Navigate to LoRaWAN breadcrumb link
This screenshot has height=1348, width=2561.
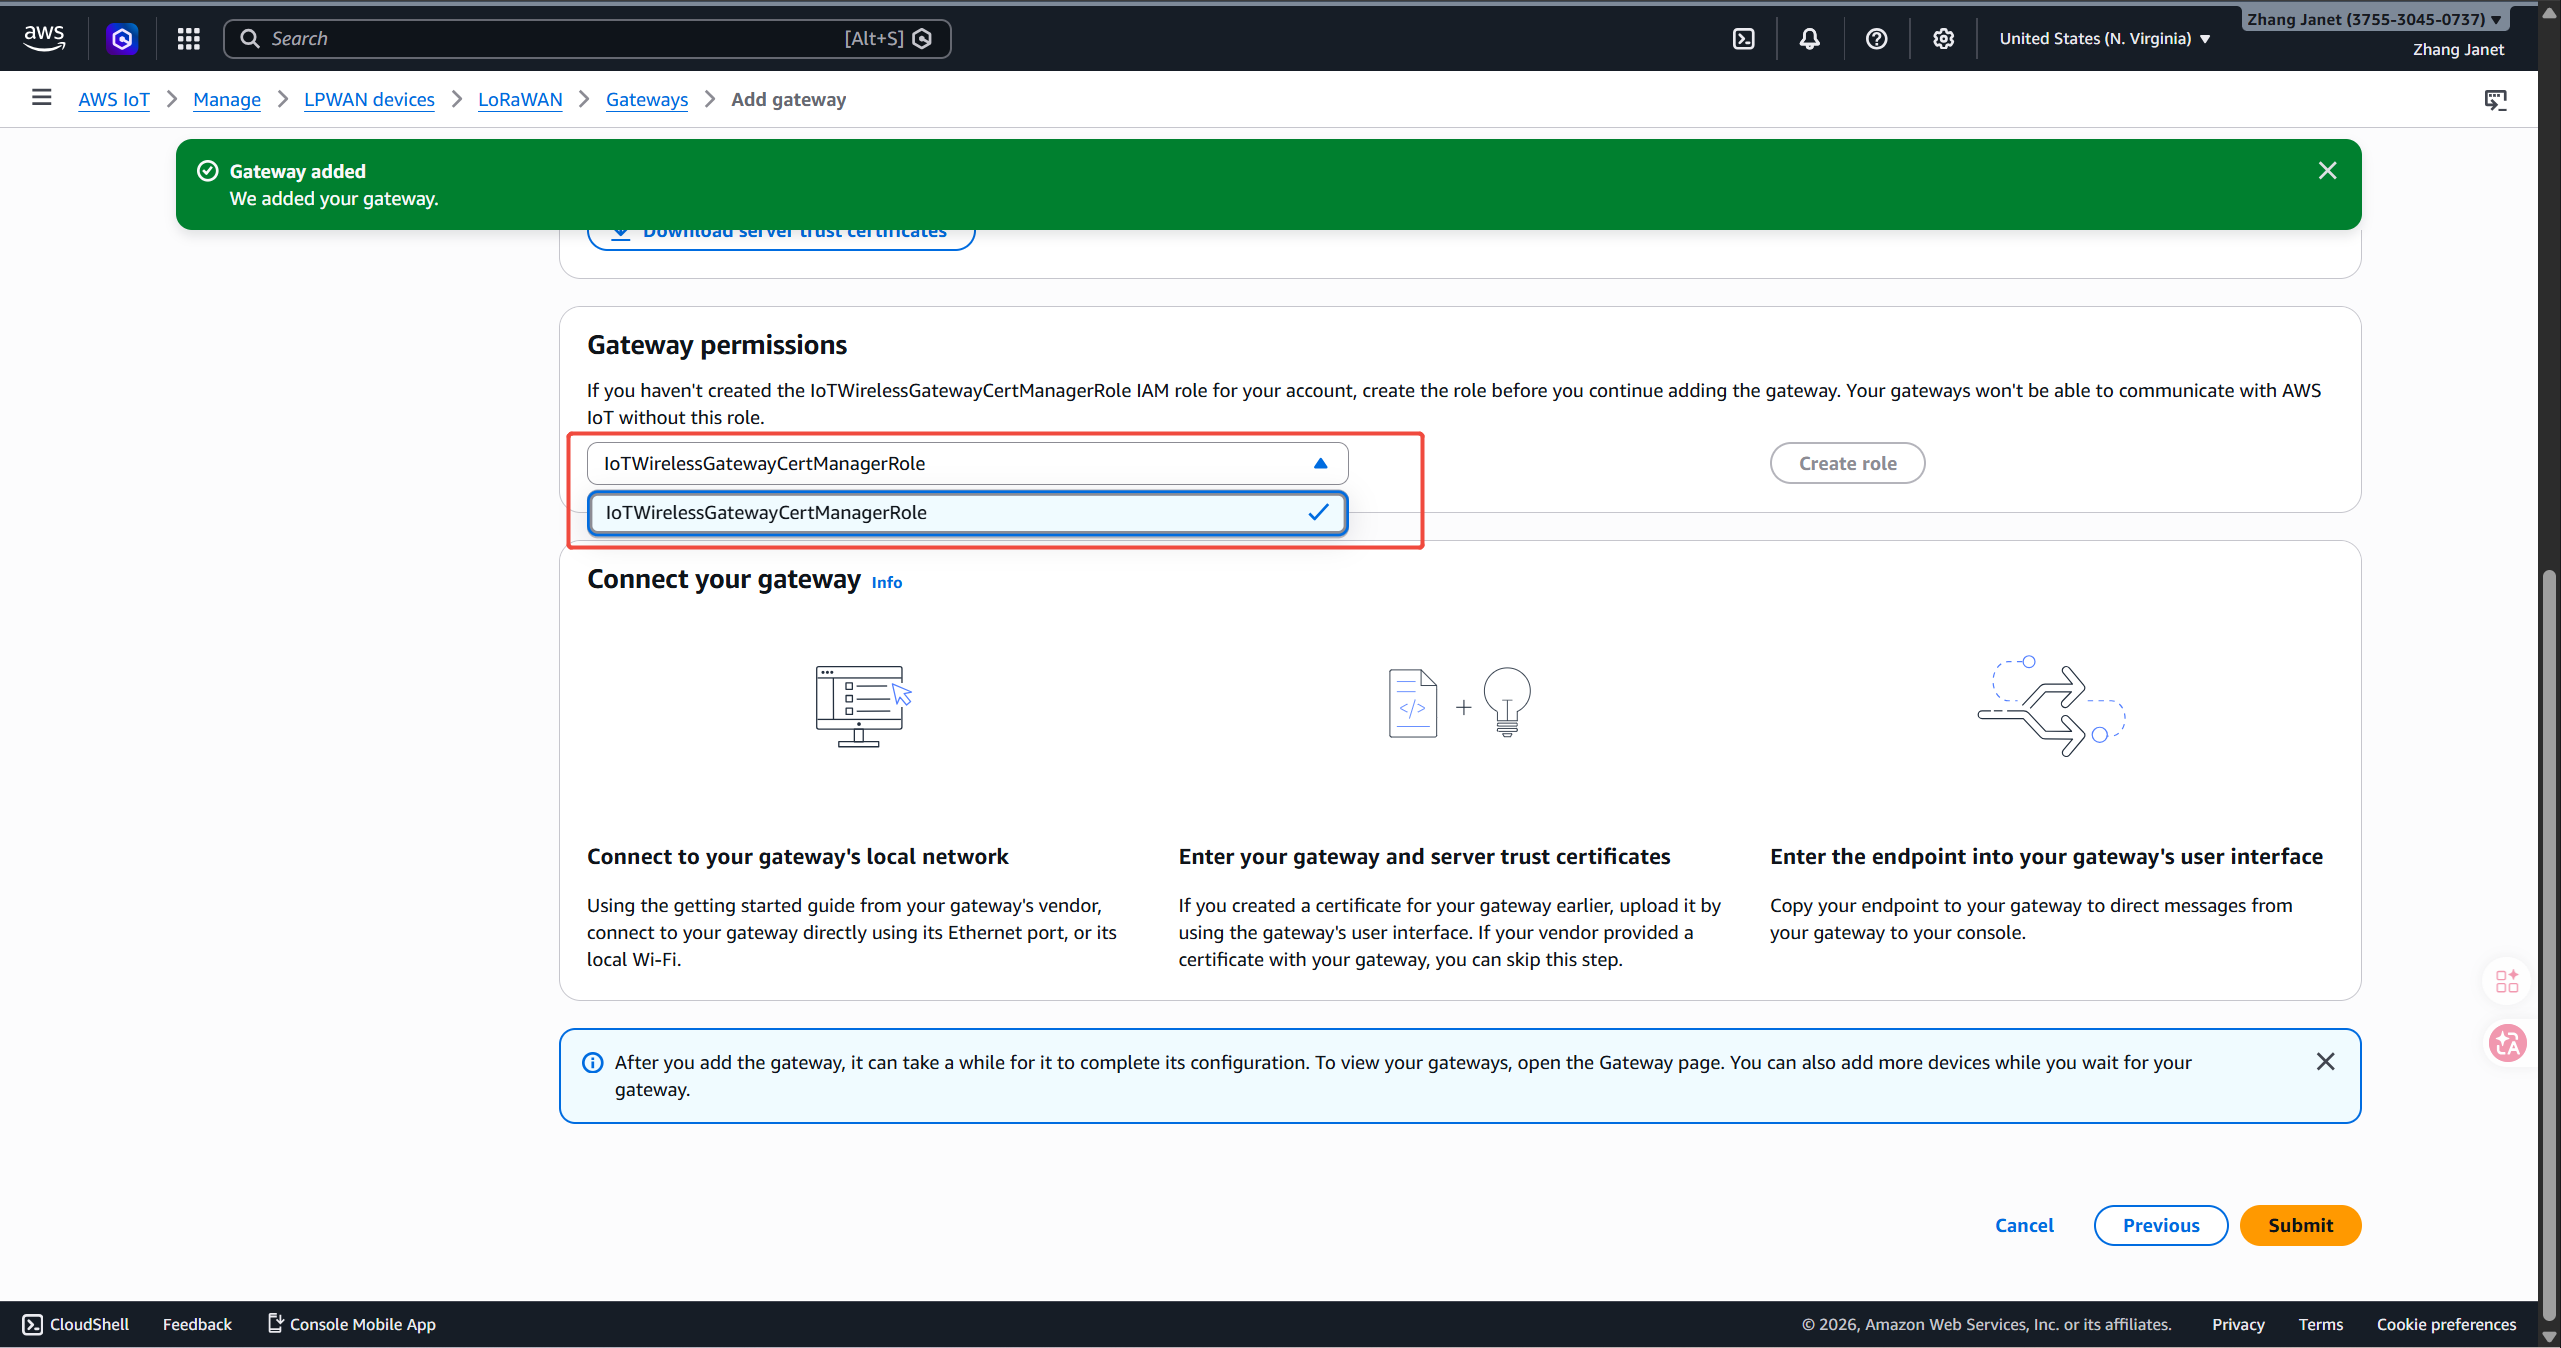point(519,100)
